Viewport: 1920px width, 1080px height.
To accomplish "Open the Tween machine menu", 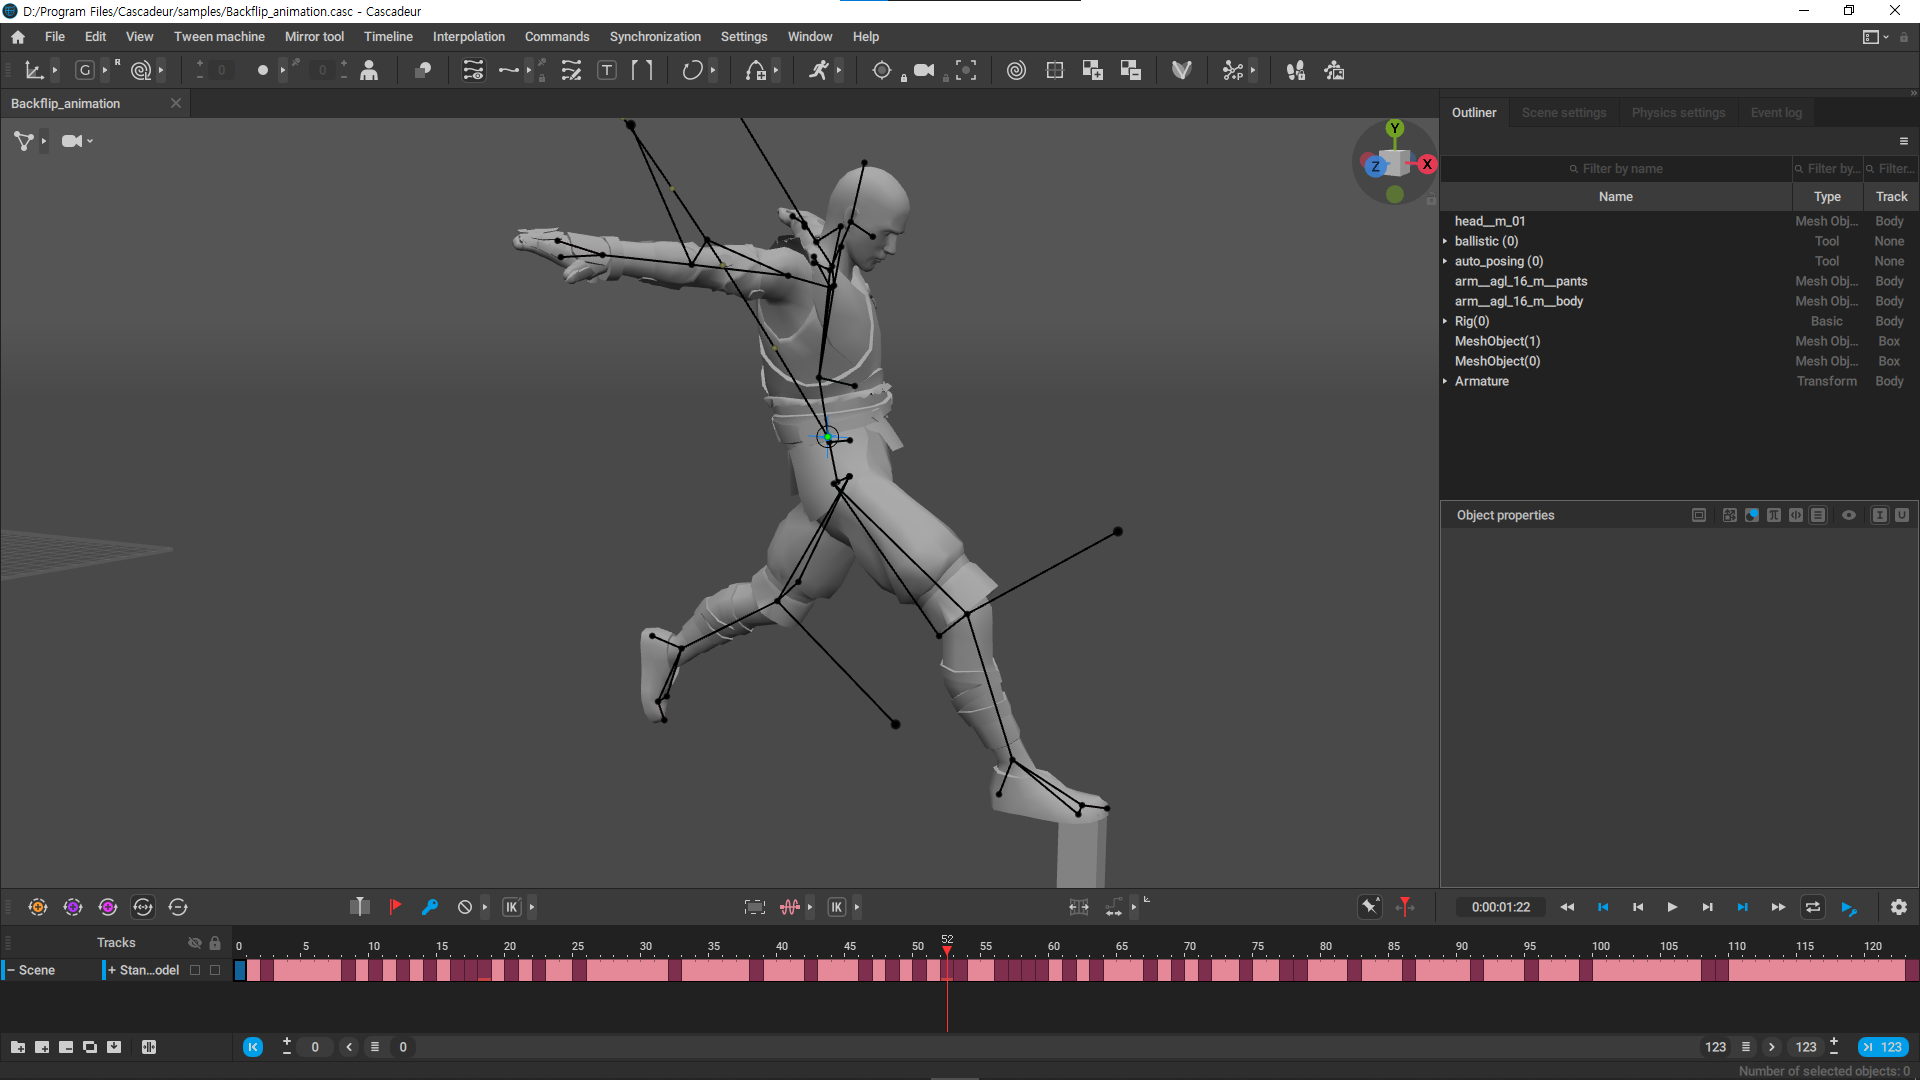I will coord(219,37).
